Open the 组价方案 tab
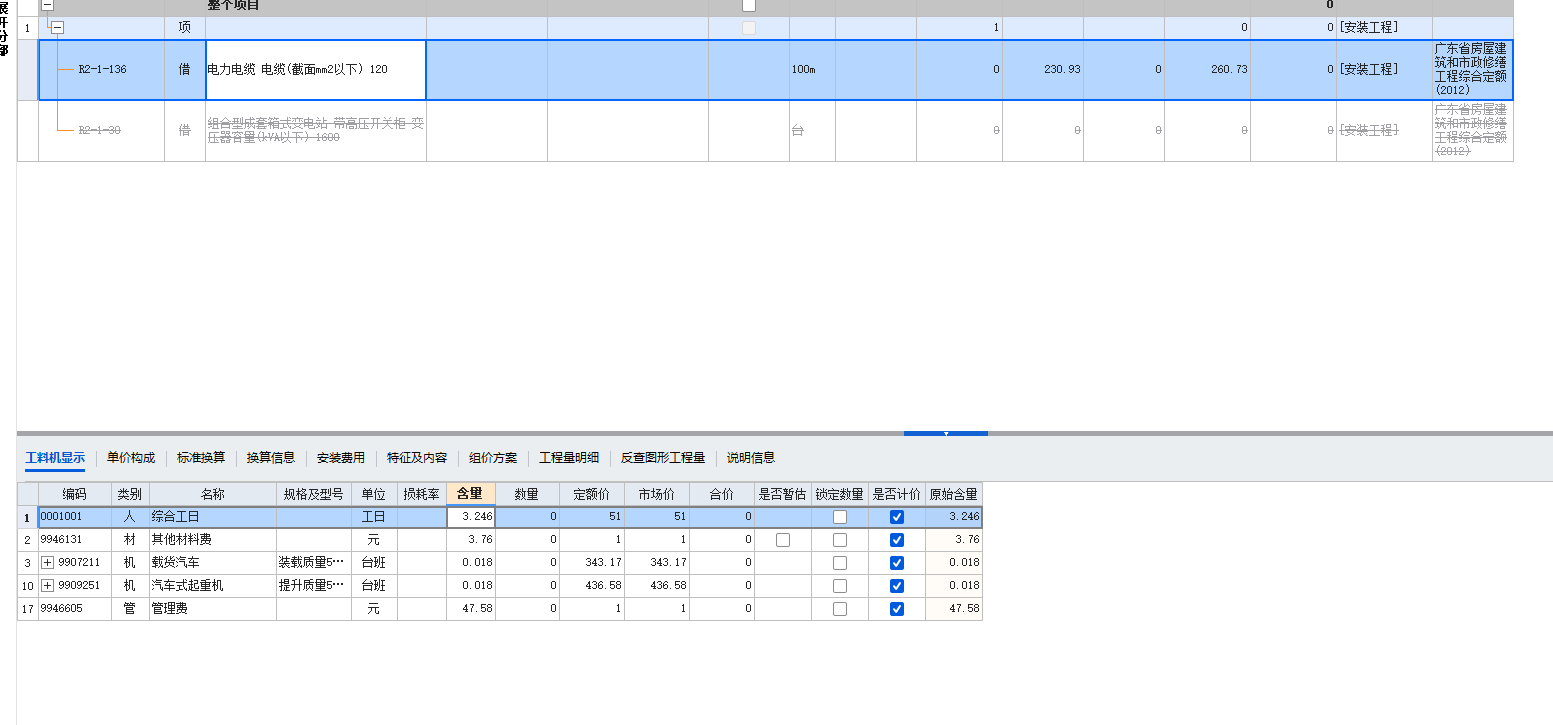This screenshot has height=725, width=1553. (x=493, y=458)
